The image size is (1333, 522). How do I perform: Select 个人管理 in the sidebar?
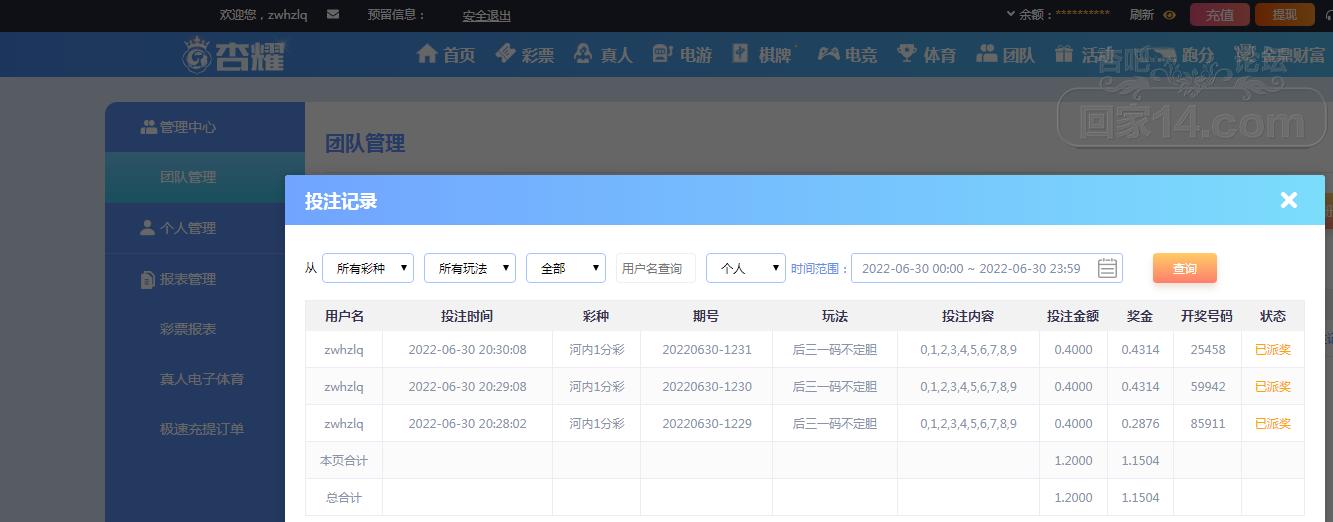click(x=187, y=228)
